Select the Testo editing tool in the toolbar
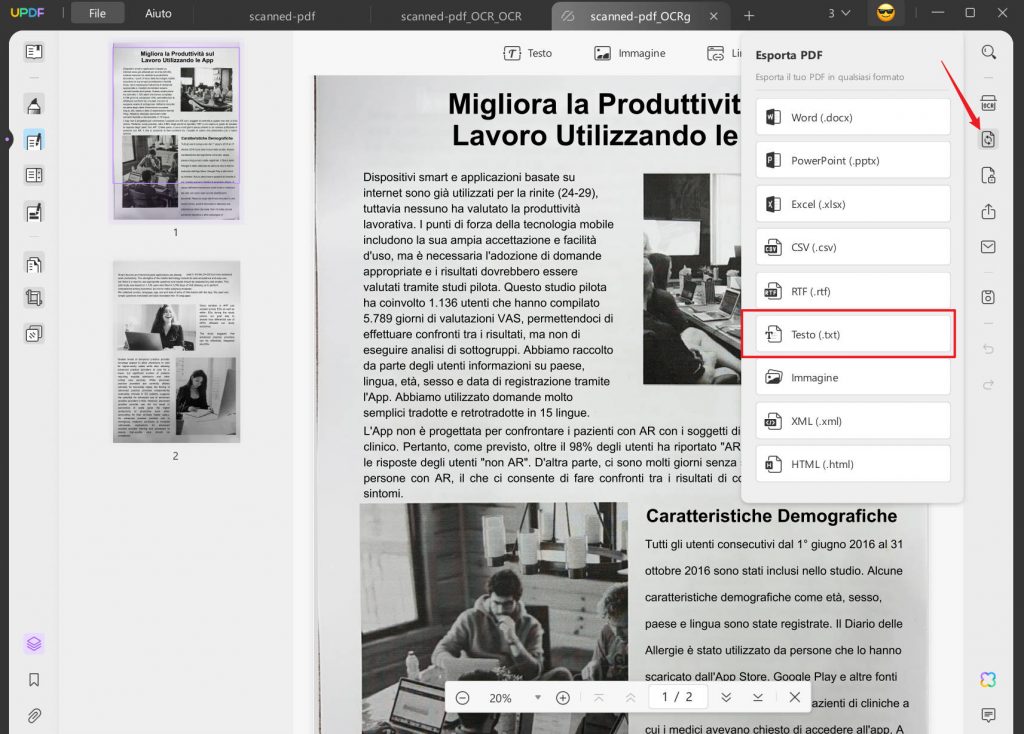The height and width of the screenshot is (734, 1024). [x=527, y=53]
